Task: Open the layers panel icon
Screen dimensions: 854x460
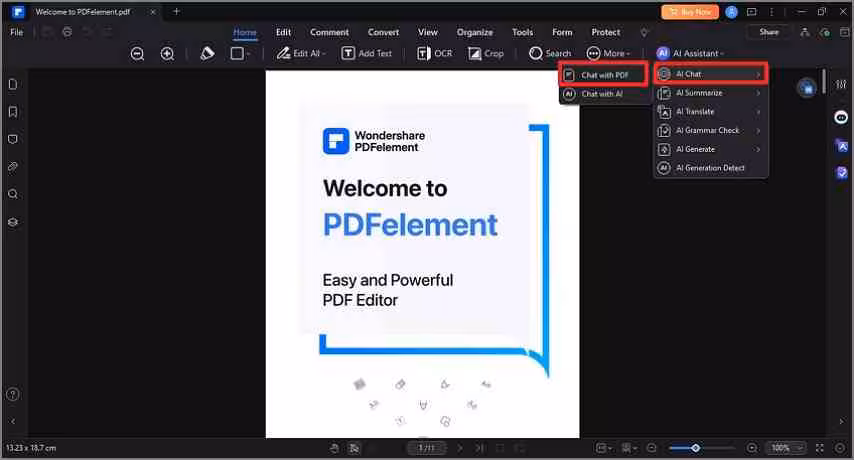Action: coord(13,222)
